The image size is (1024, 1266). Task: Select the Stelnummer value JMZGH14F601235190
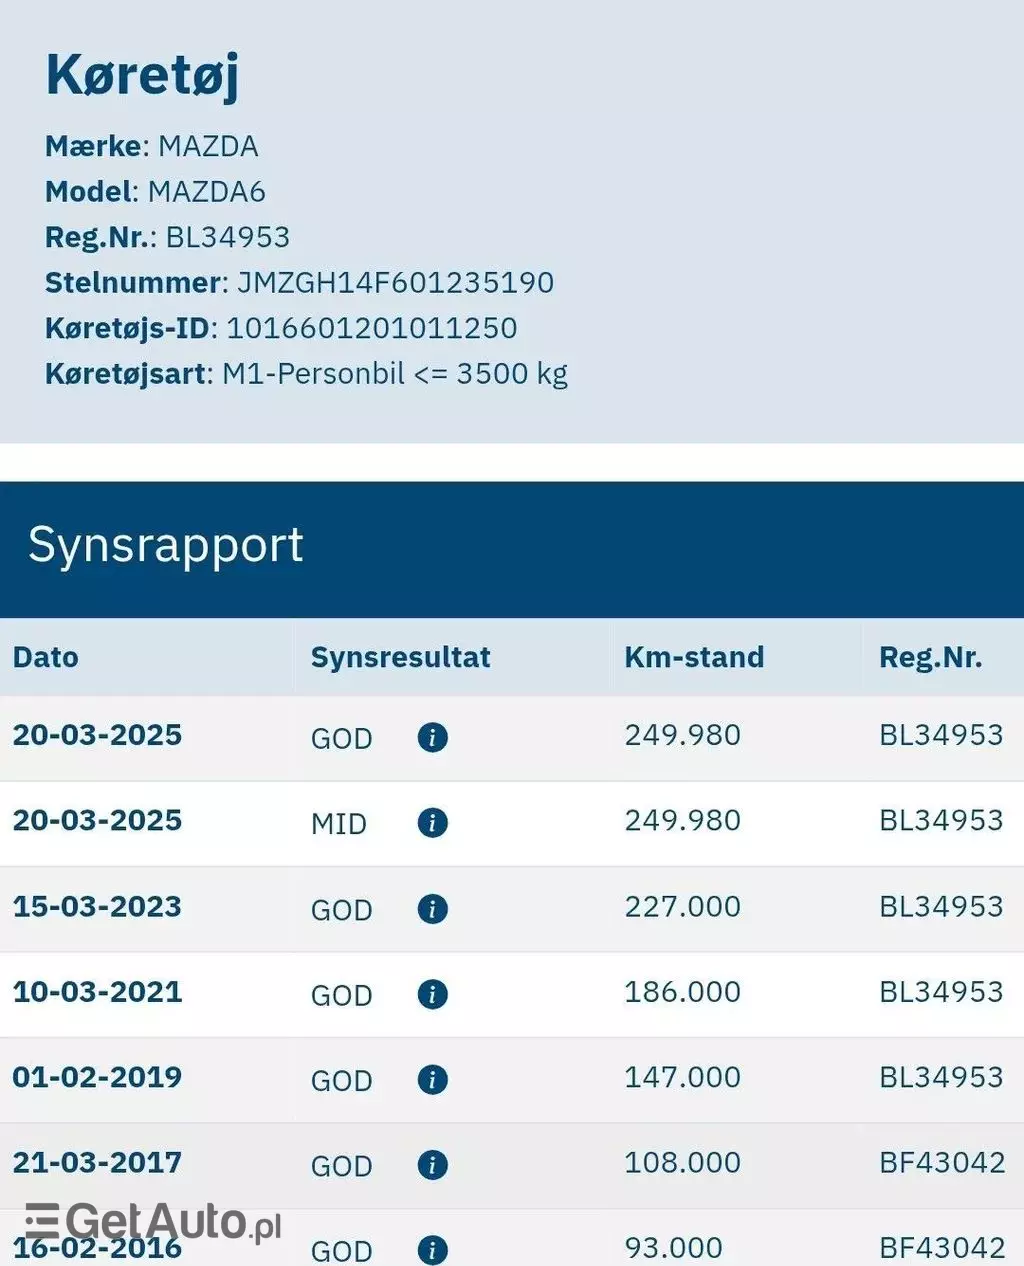pos(395,283)
